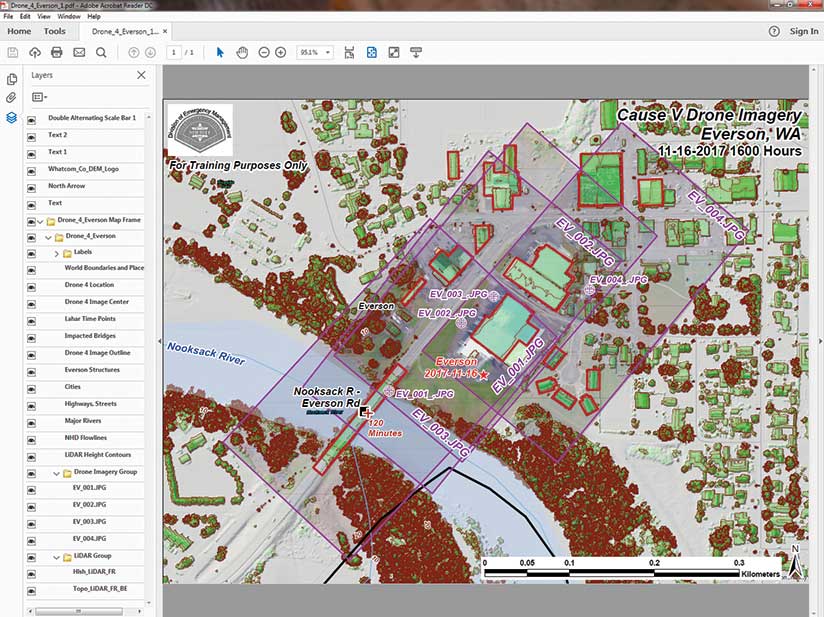
Task: Select the arrow selection tool
Action: point(220,53)
